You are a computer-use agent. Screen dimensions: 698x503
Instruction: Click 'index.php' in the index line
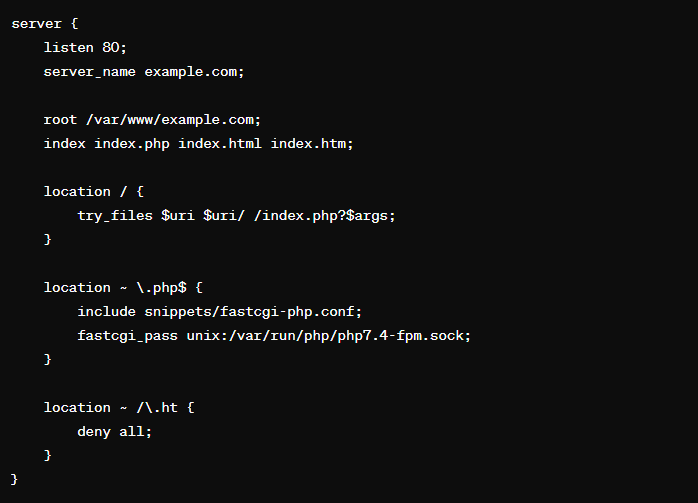[x=132, y=144]
